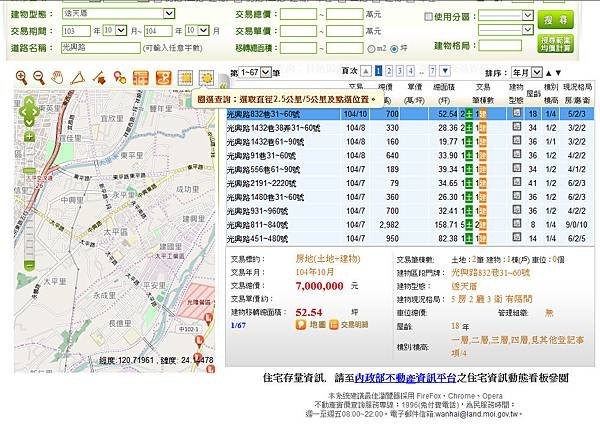This screenshot has height=425, width=600.
Task: Click the 移轉總面積 minimum area field
Action: pyautogui.click(x=298, y=48)
